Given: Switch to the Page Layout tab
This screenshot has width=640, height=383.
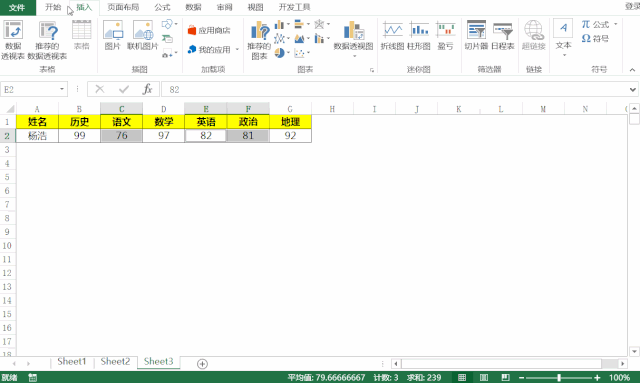Looking at the screenshot, I should tap(123, 7).
